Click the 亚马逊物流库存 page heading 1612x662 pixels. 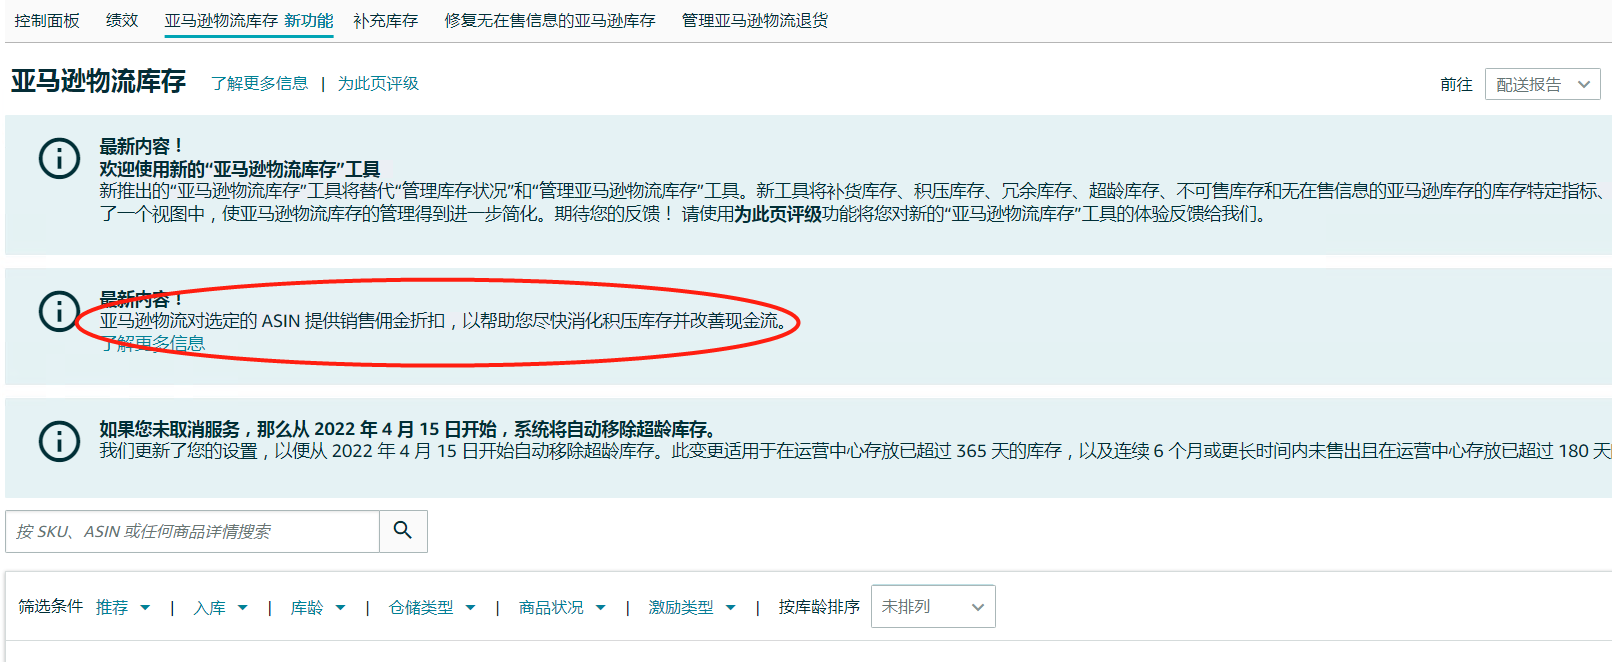(98, 81)
